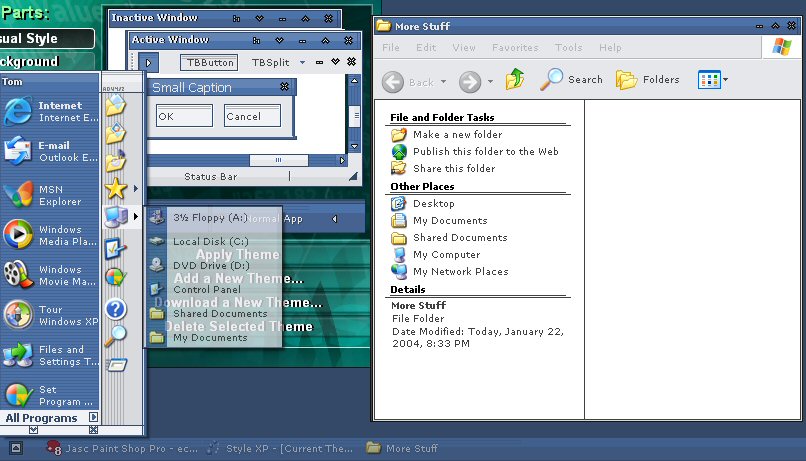This screenshot has height=461, width=806.
Task: Click the preview toolbar chevron arrow button
Action: click(x=148, y=63)
